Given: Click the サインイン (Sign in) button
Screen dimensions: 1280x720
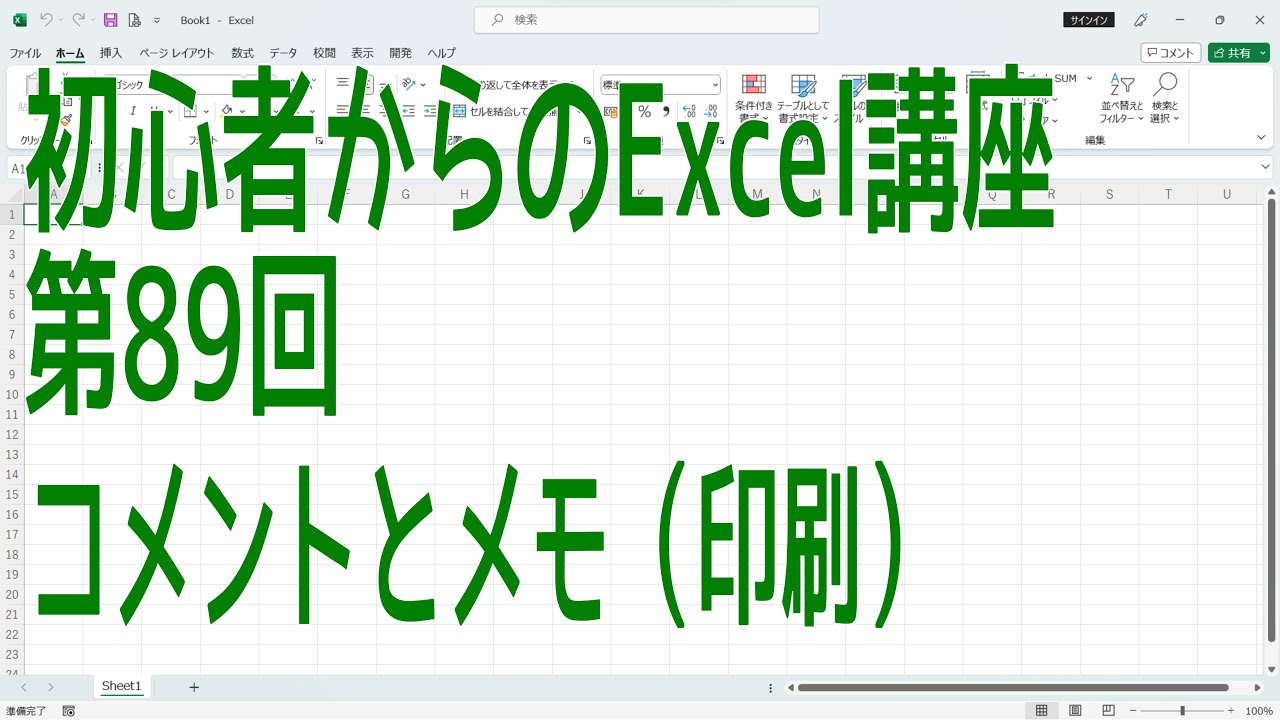Looking at the screenshot, I should point(1090,20).
